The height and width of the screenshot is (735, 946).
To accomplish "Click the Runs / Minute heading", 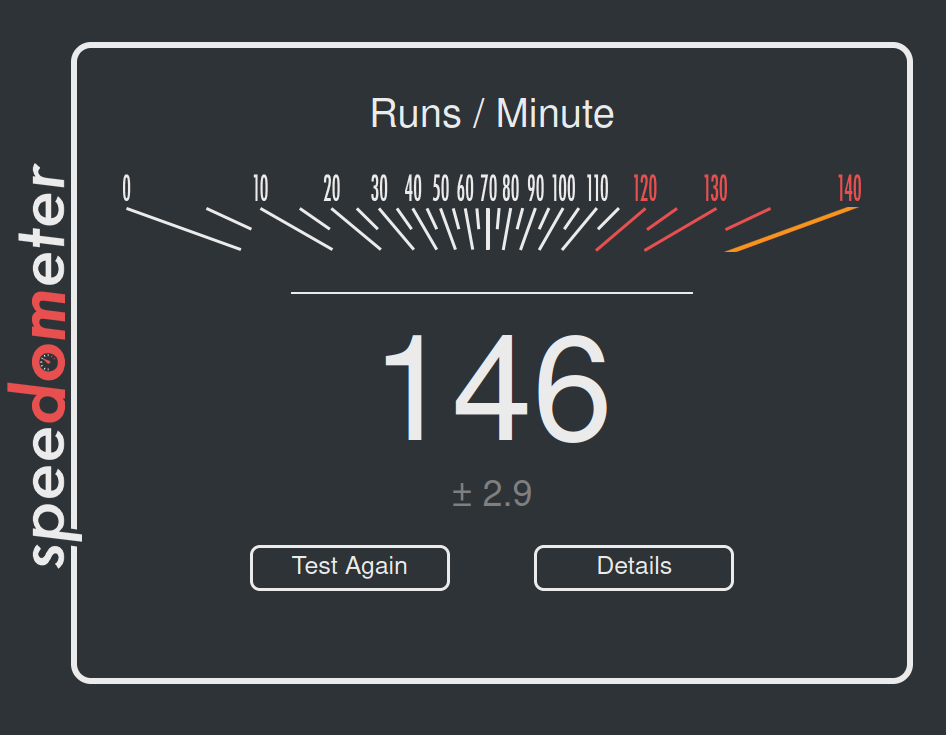I will [492, 113].
